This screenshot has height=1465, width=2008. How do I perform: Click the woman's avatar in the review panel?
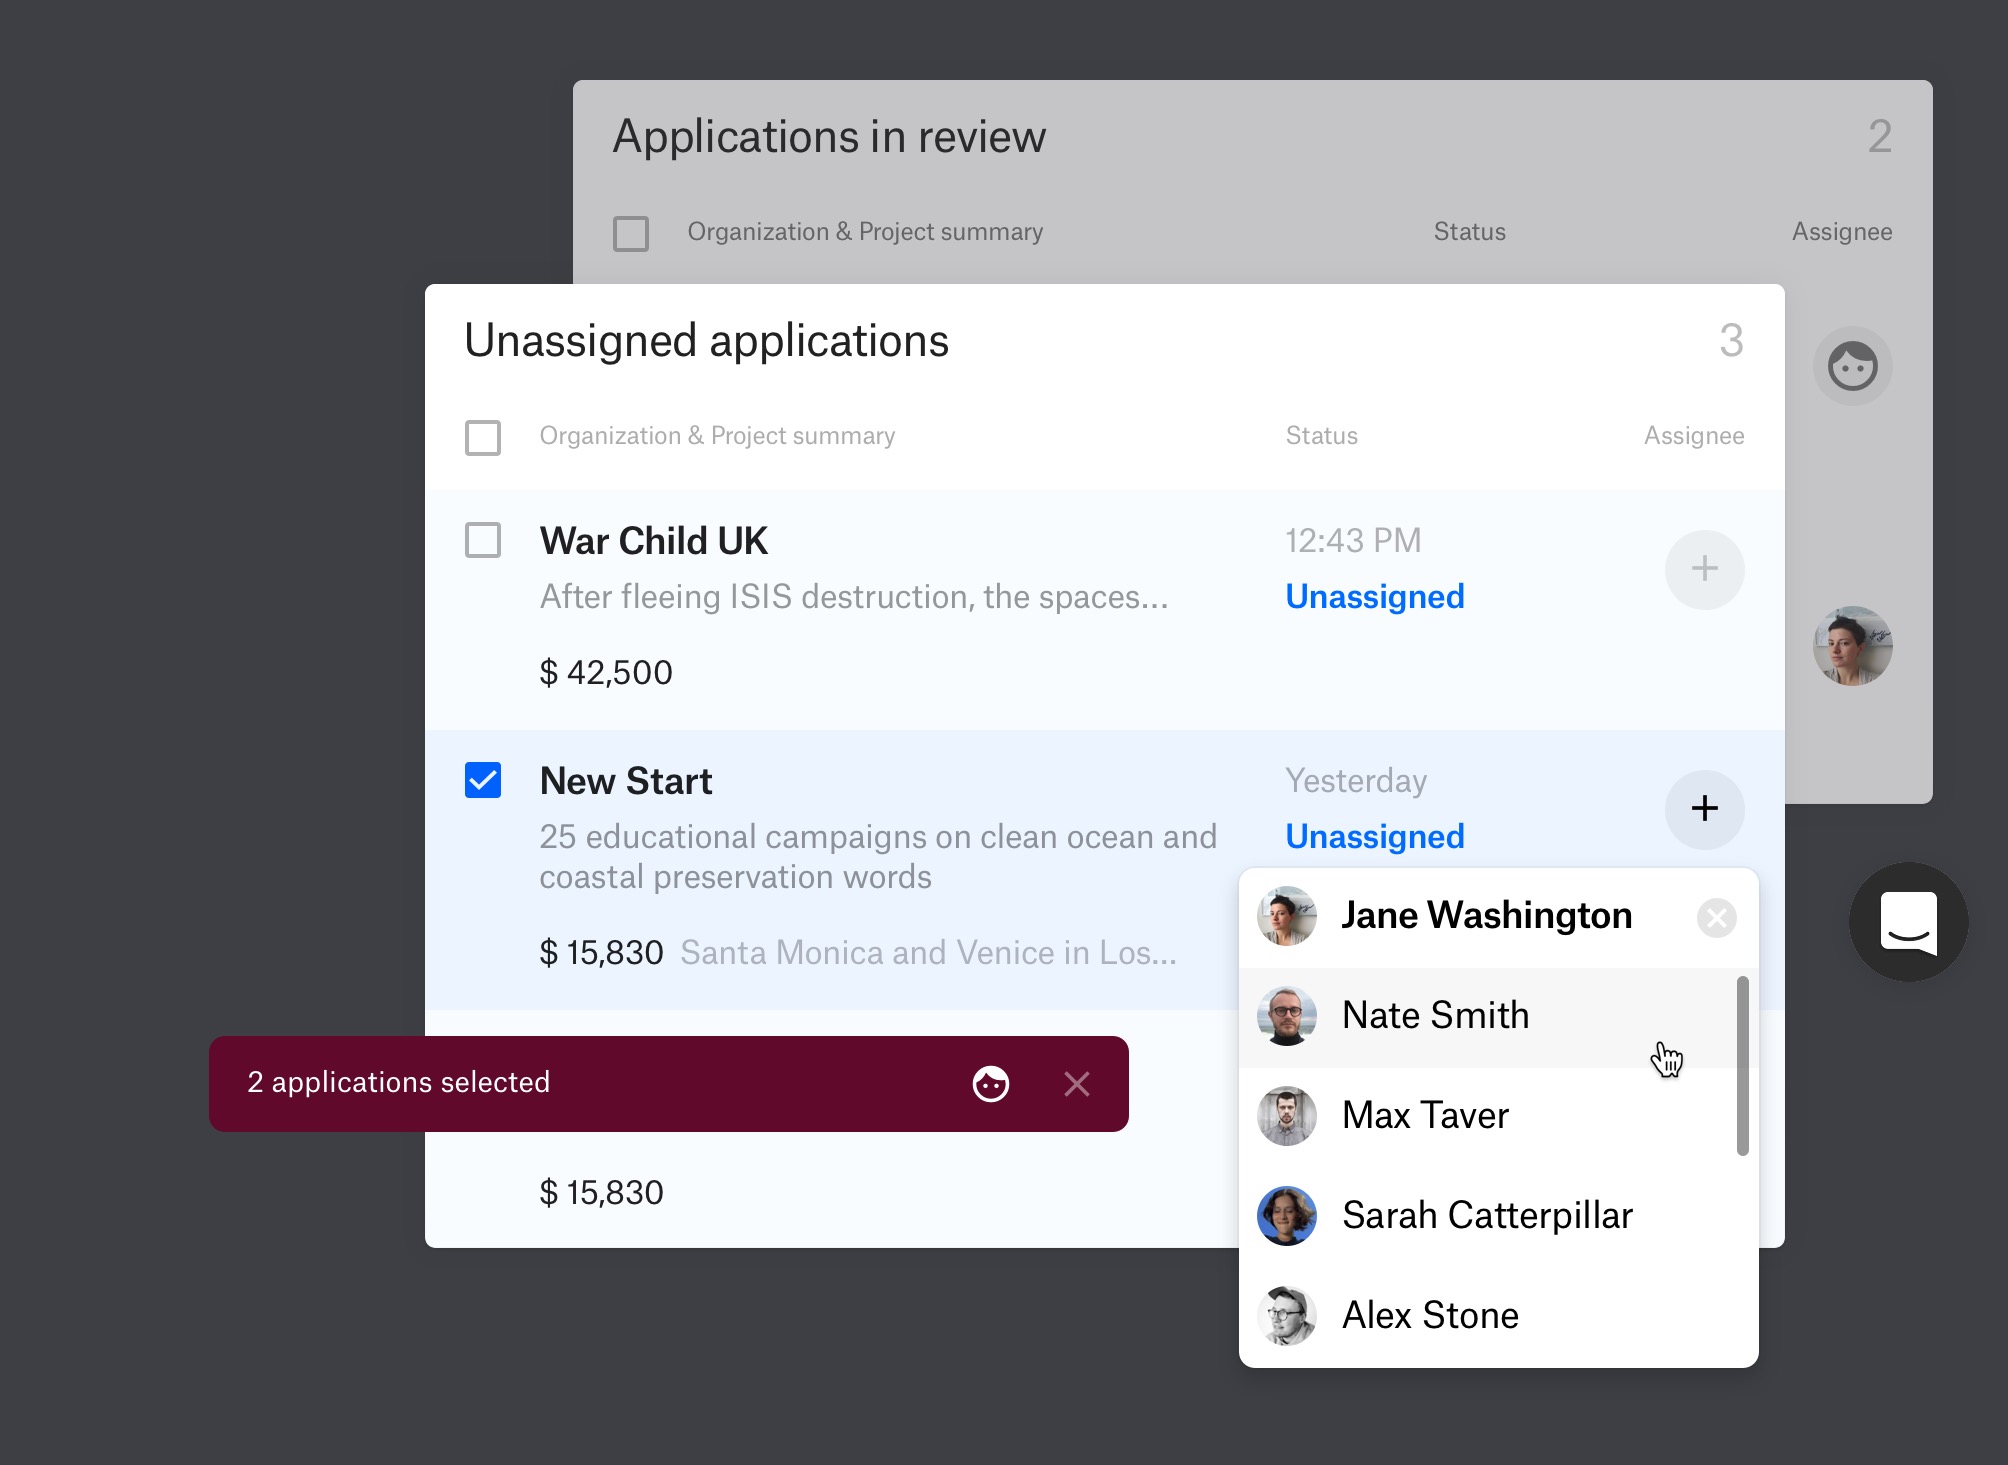[1852, 646]
